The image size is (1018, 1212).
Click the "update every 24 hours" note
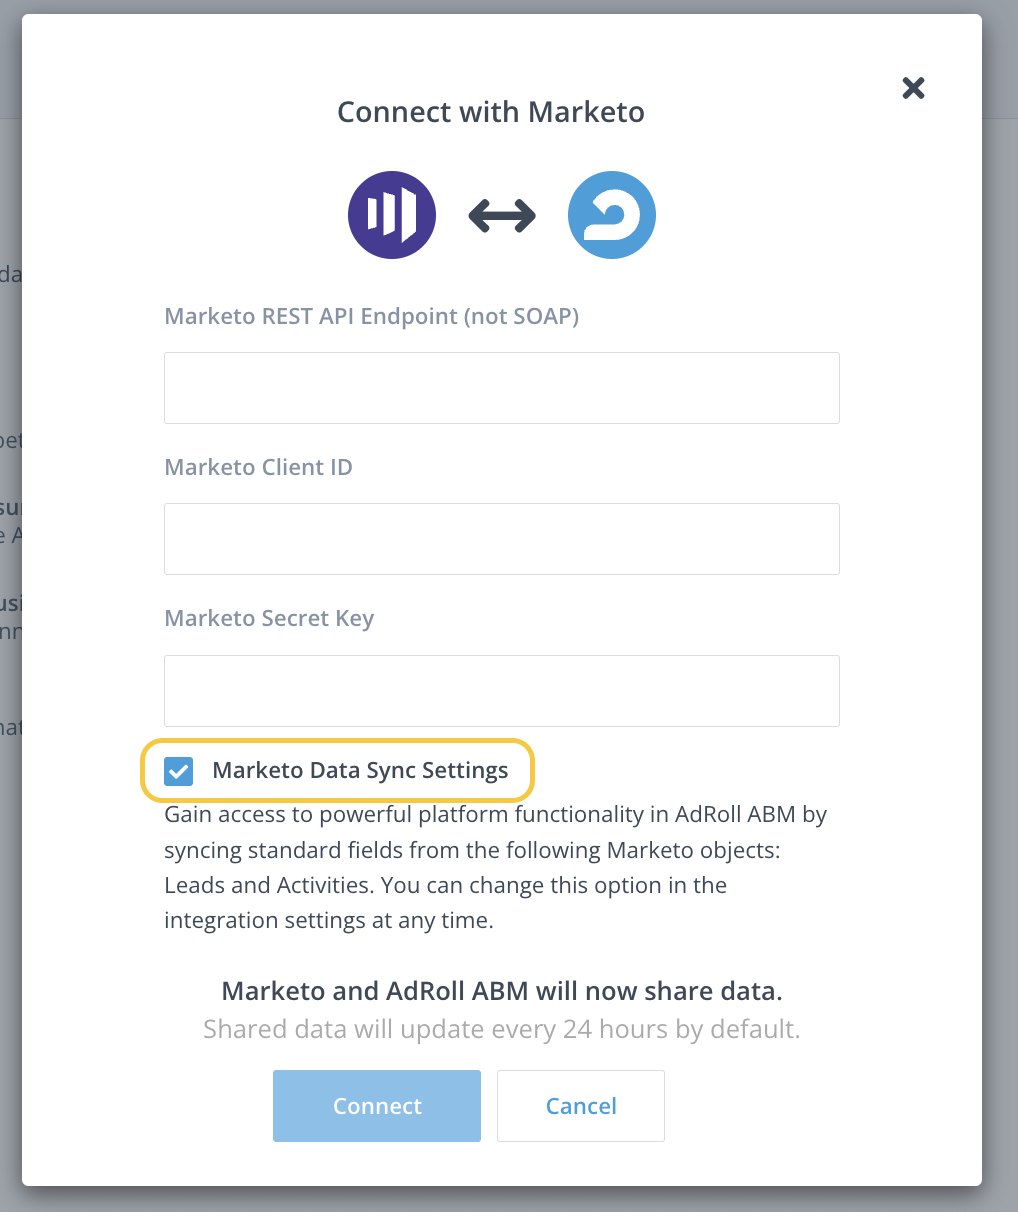[501, 1029]
